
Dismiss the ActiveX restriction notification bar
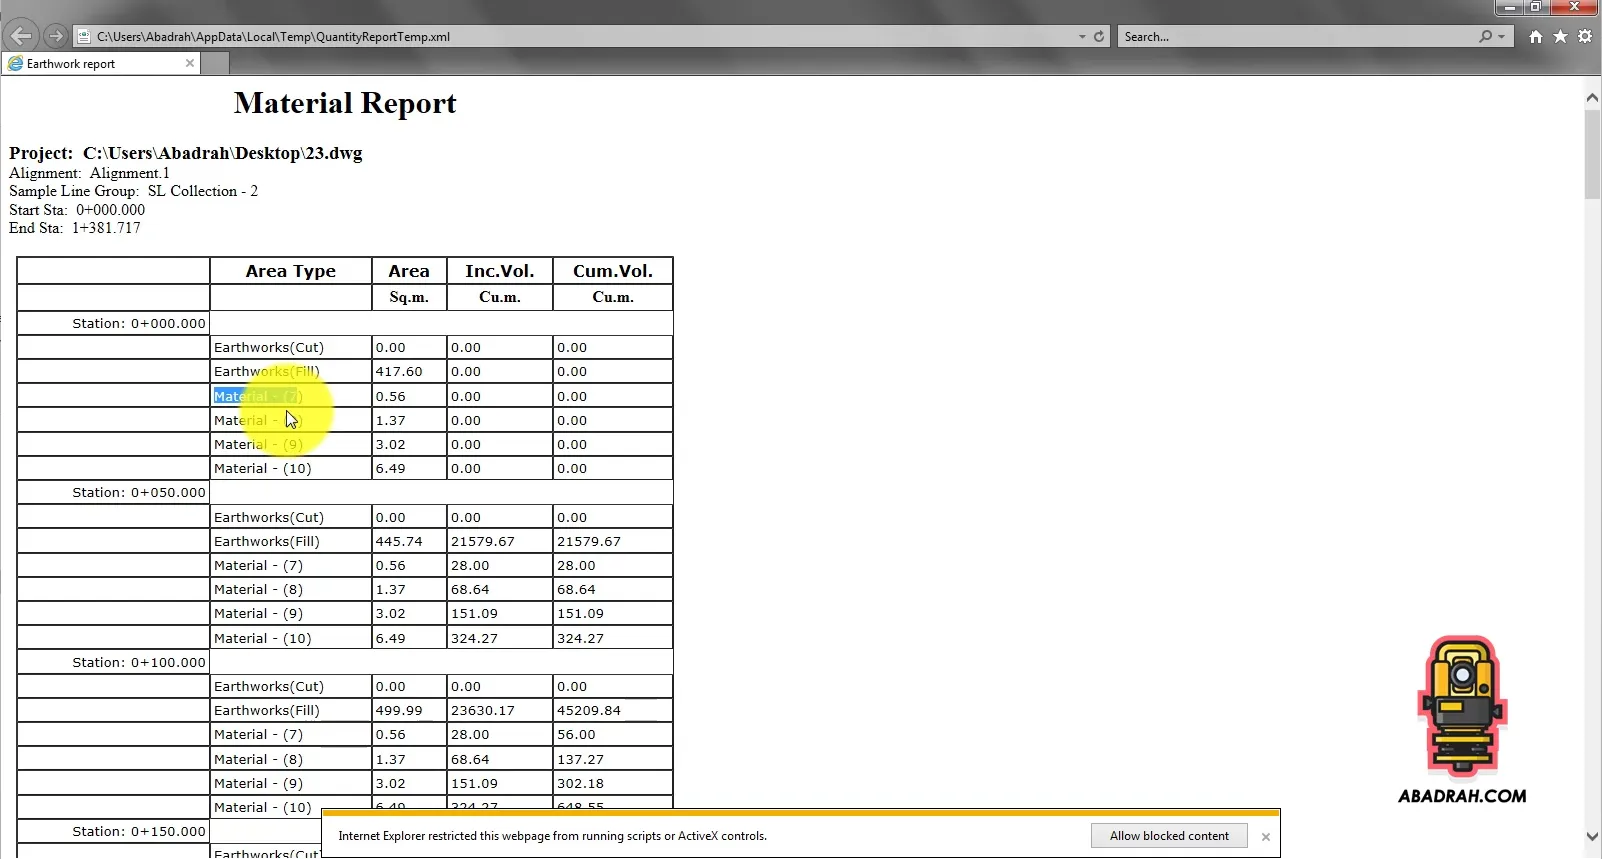click(x=1266, y=837)
